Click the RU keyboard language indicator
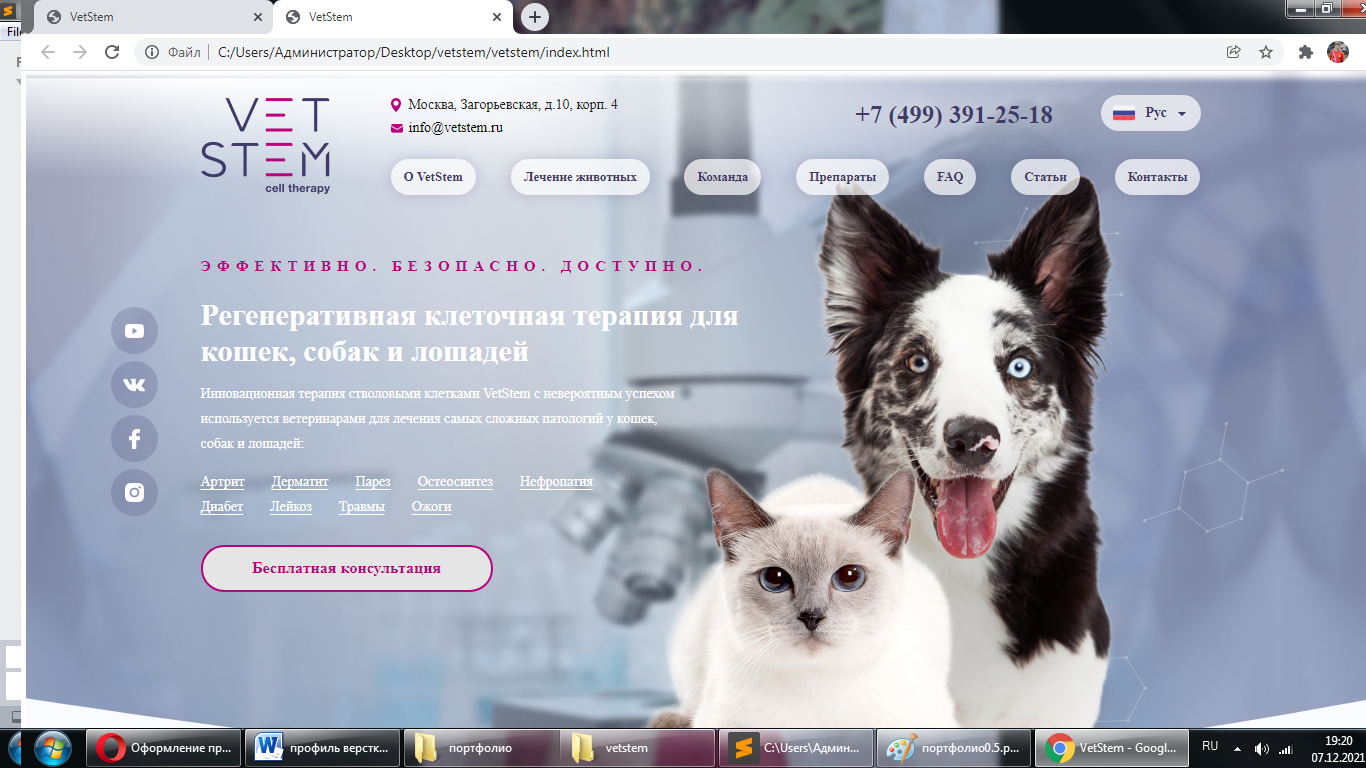 [x=1210, y=746]
